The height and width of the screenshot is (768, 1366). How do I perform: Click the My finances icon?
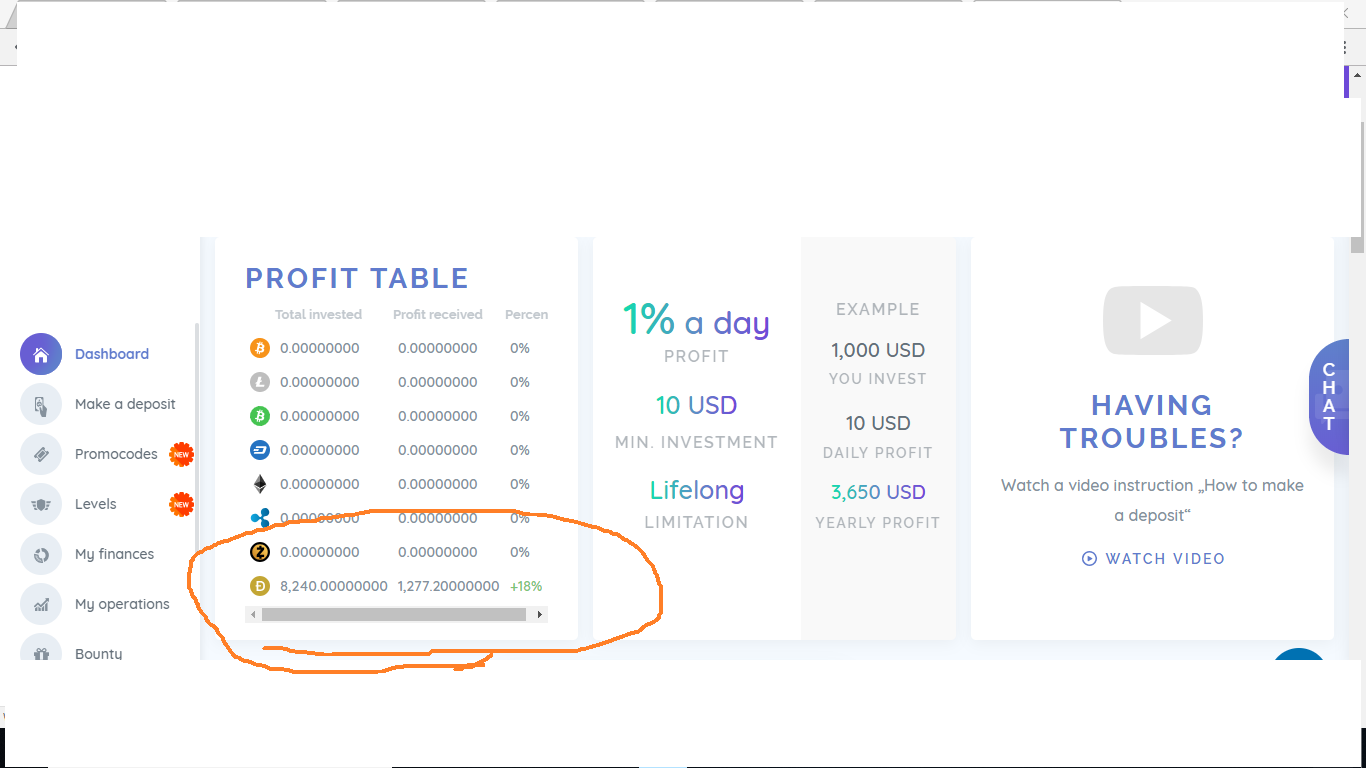[41, 554]
